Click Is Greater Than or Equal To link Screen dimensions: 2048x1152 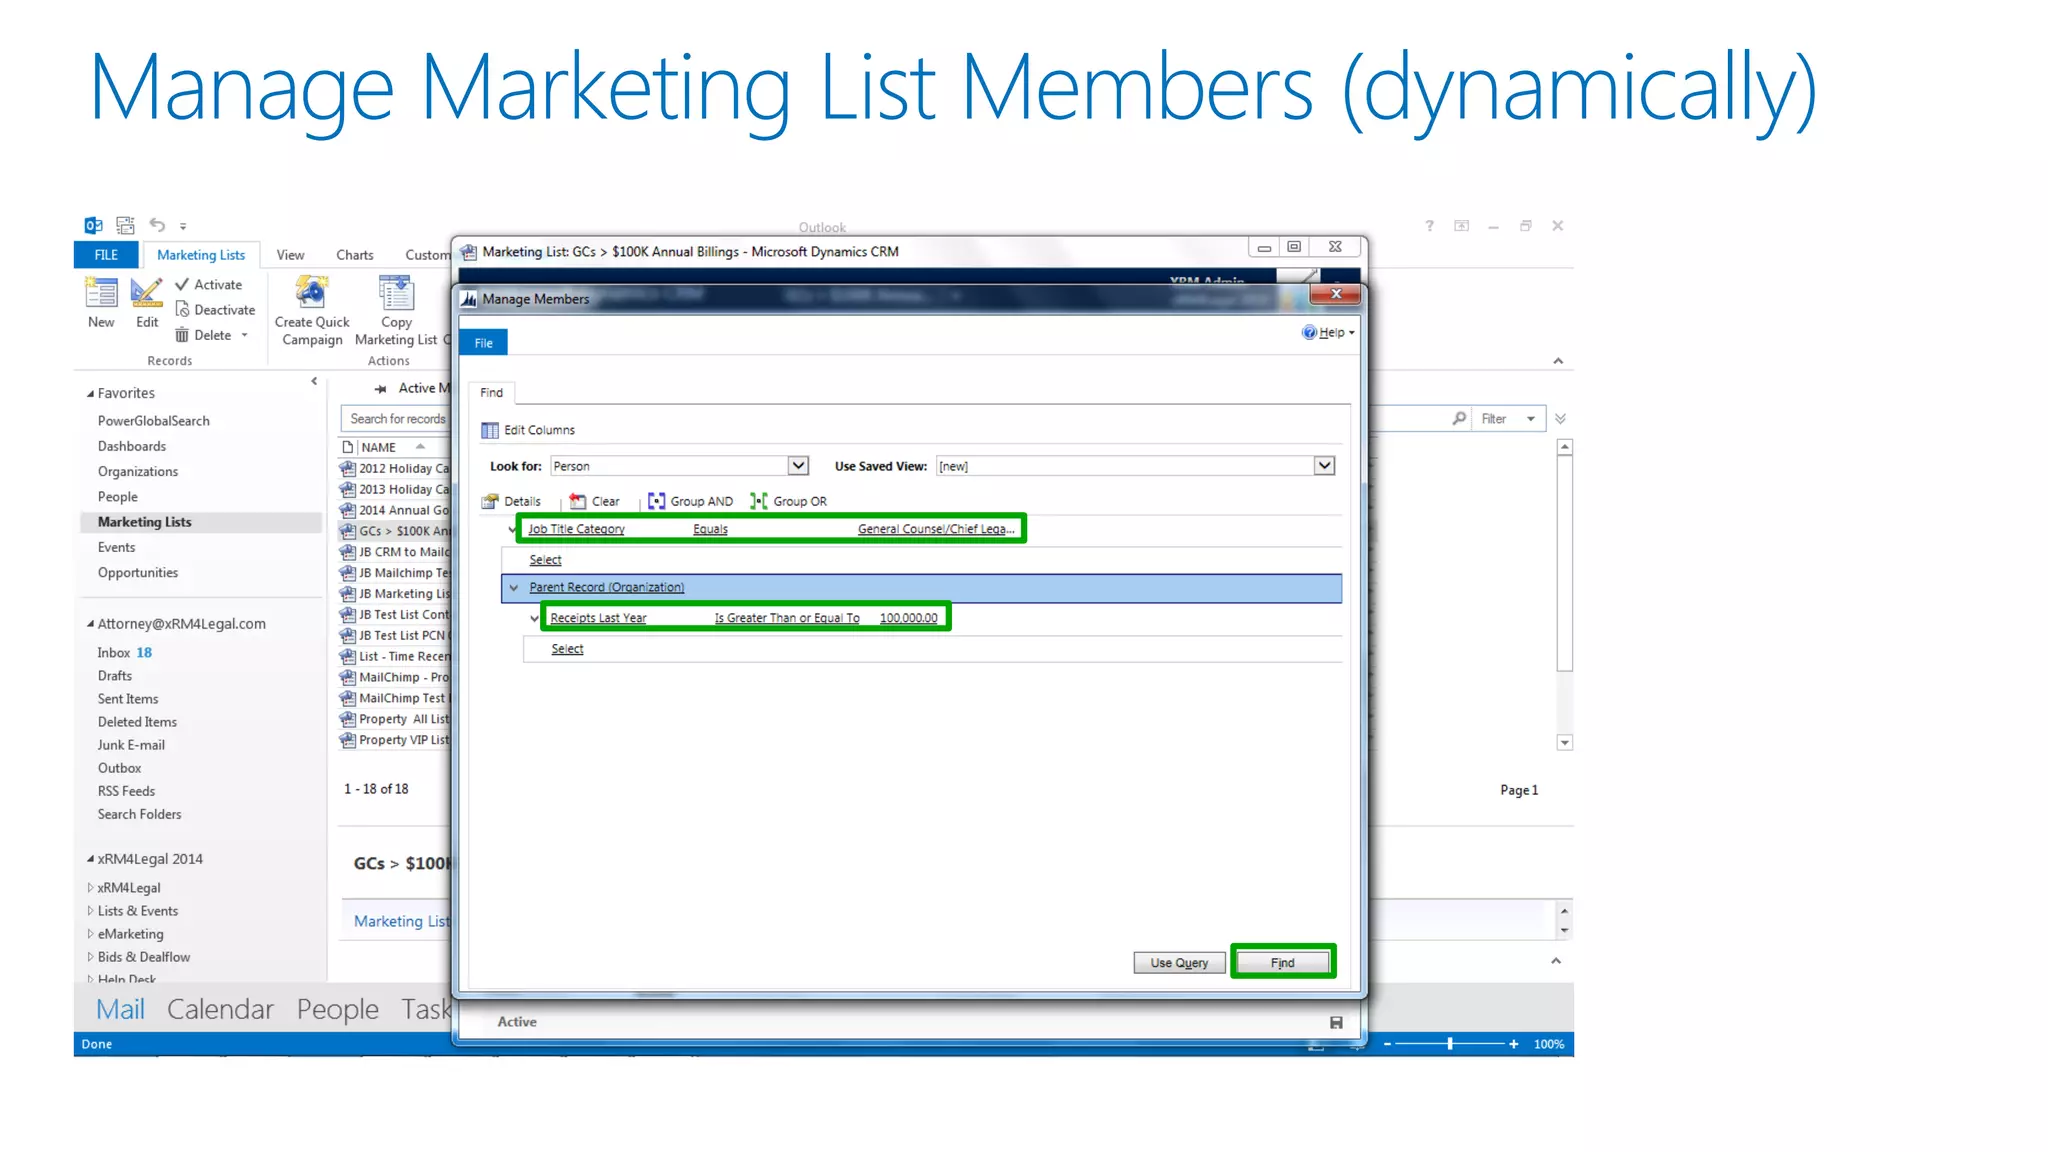[x=787, y=618]
